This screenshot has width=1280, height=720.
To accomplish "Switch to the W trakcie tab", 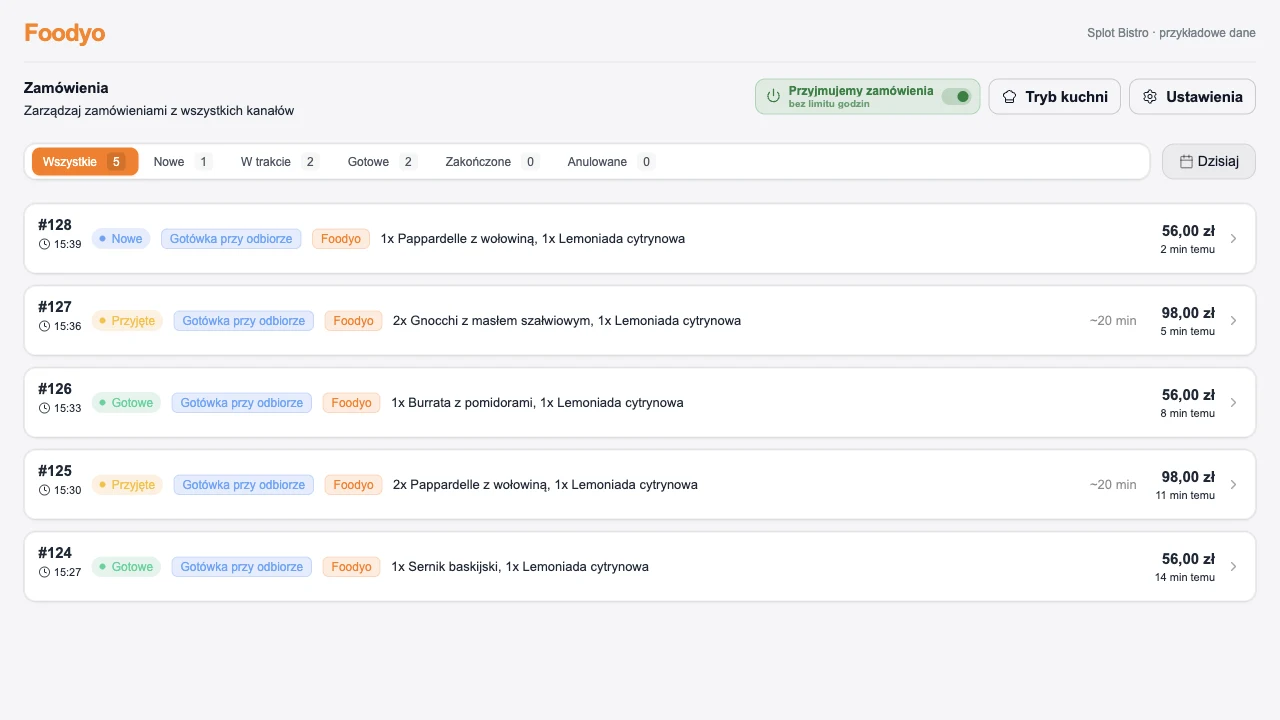I will (279, 161).
